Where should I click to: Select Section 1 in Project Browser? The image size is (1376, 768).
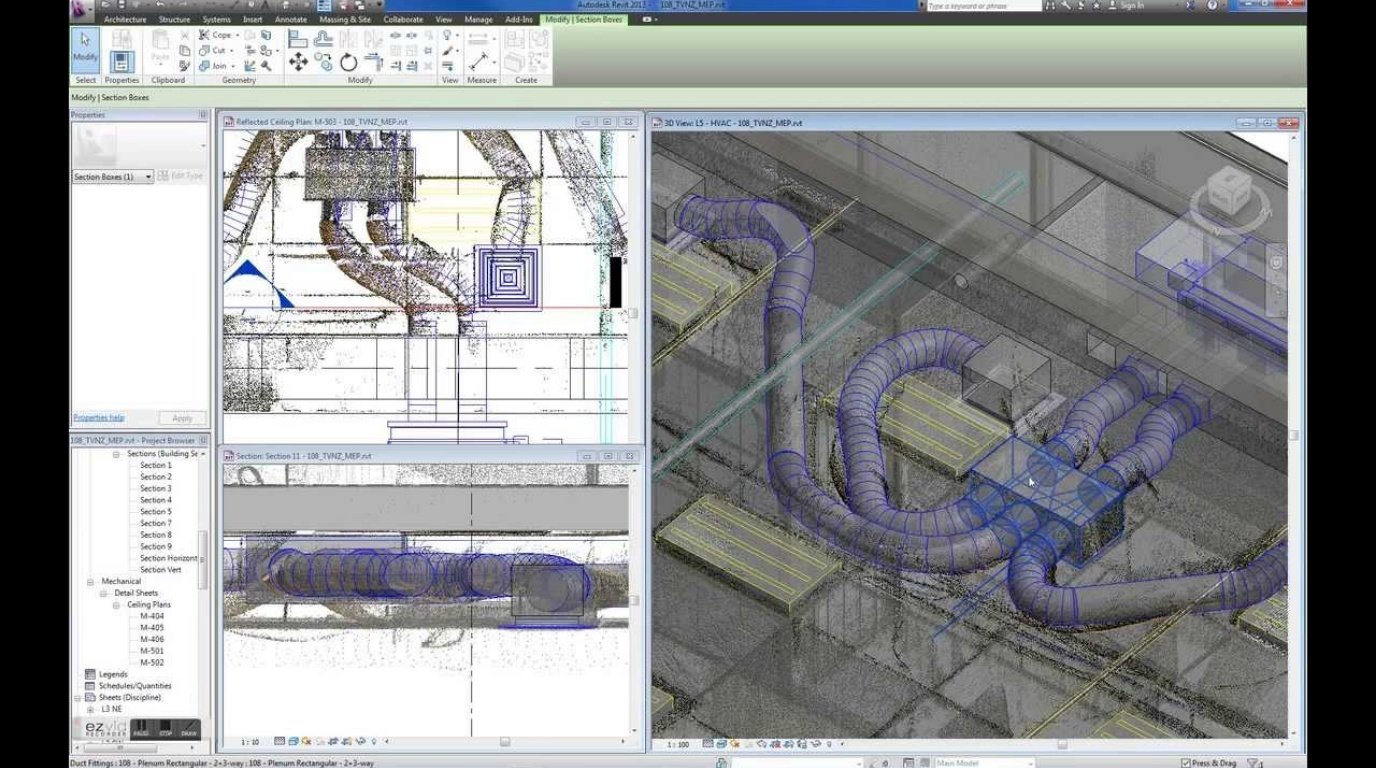(x=155, y=465)
